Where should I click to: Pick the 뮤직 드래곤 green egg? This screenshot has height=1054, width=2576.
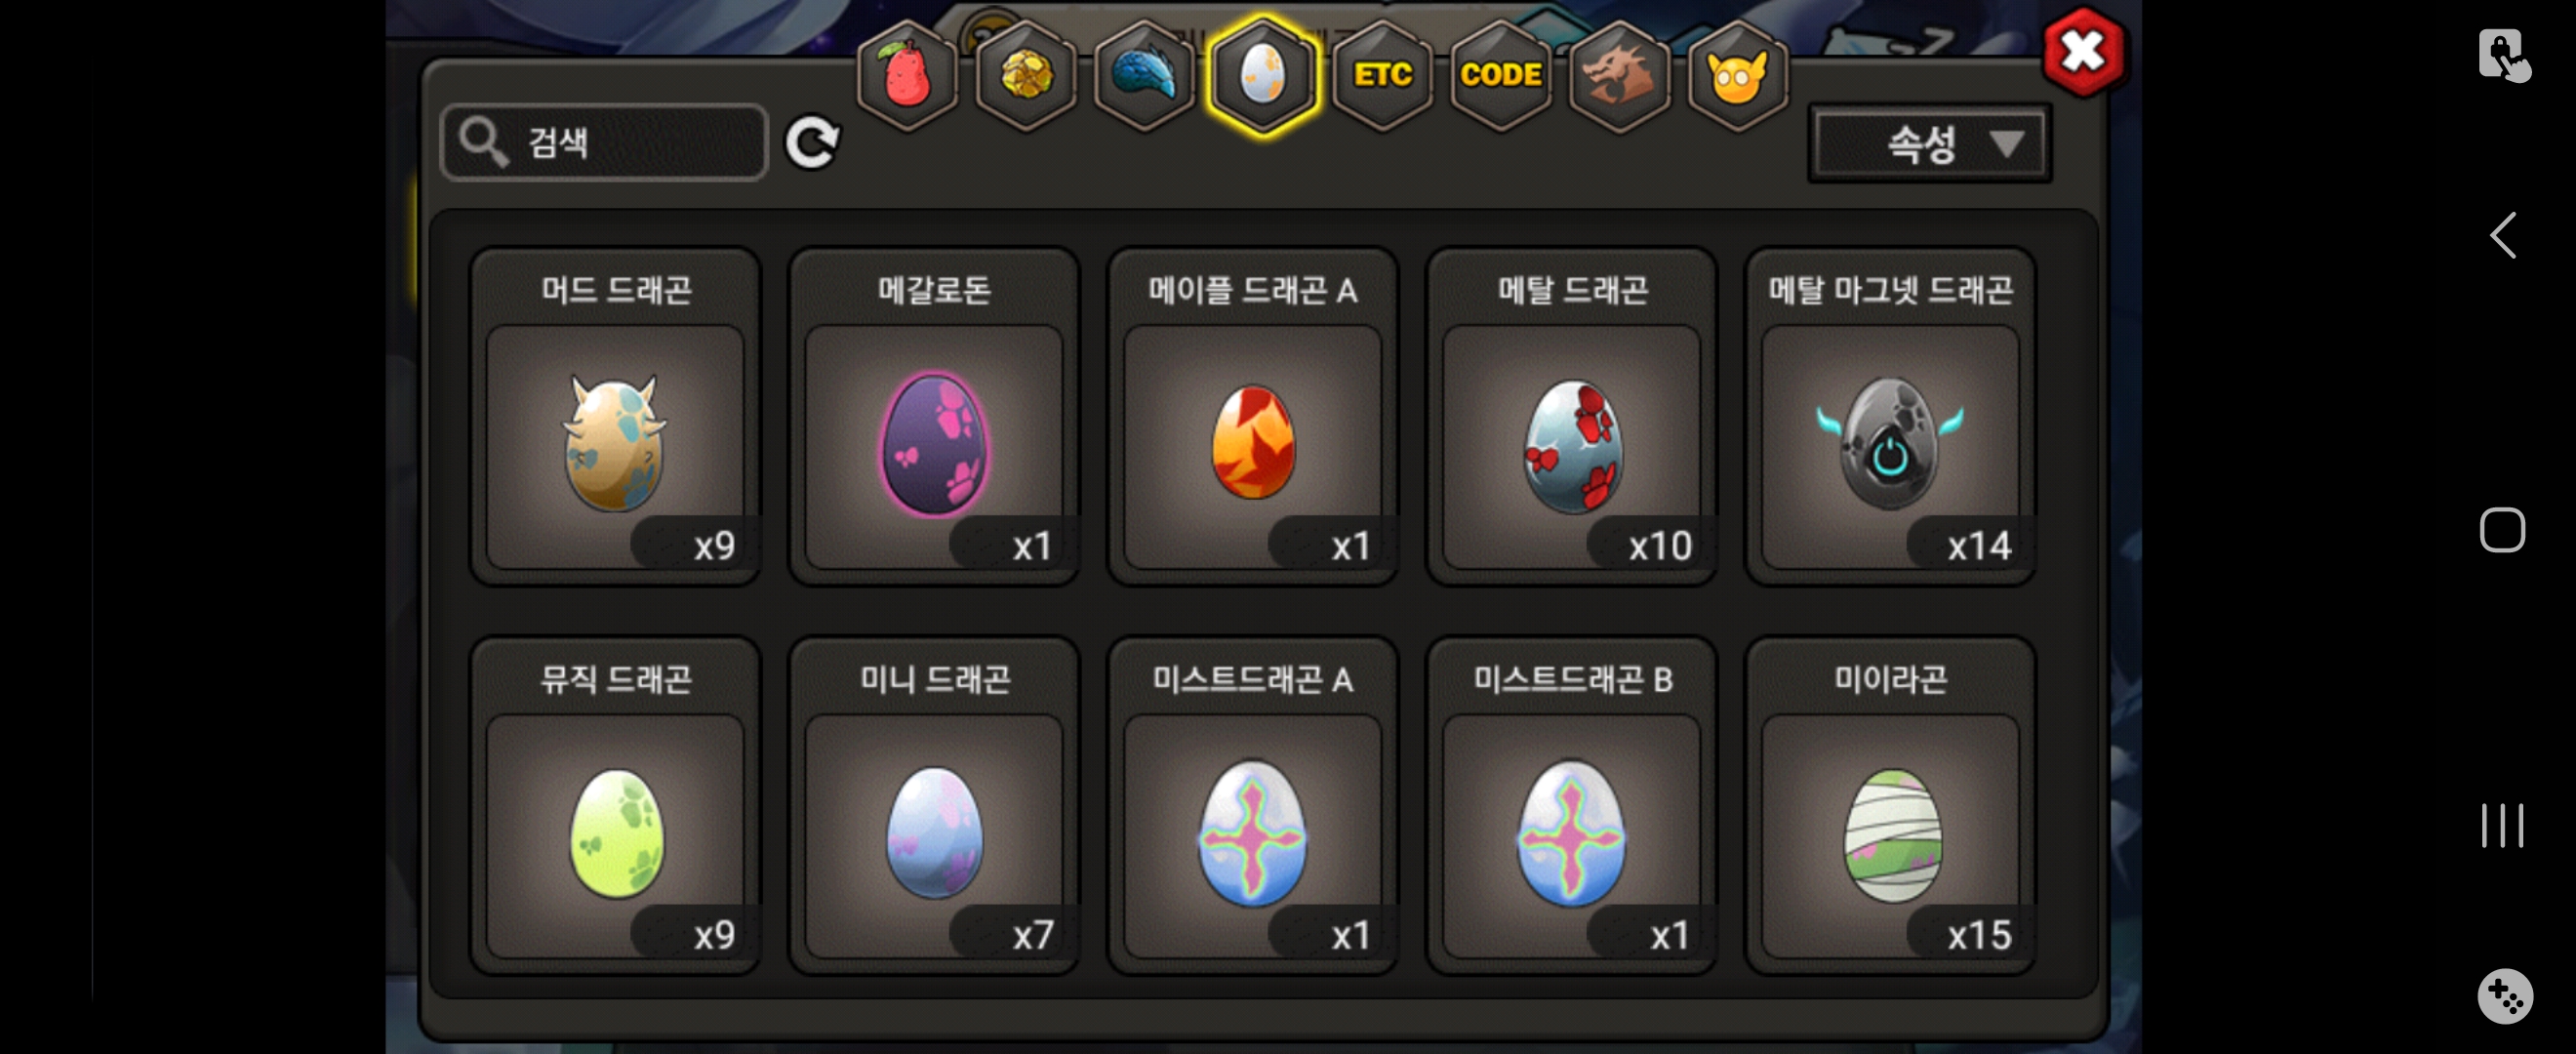615,806
